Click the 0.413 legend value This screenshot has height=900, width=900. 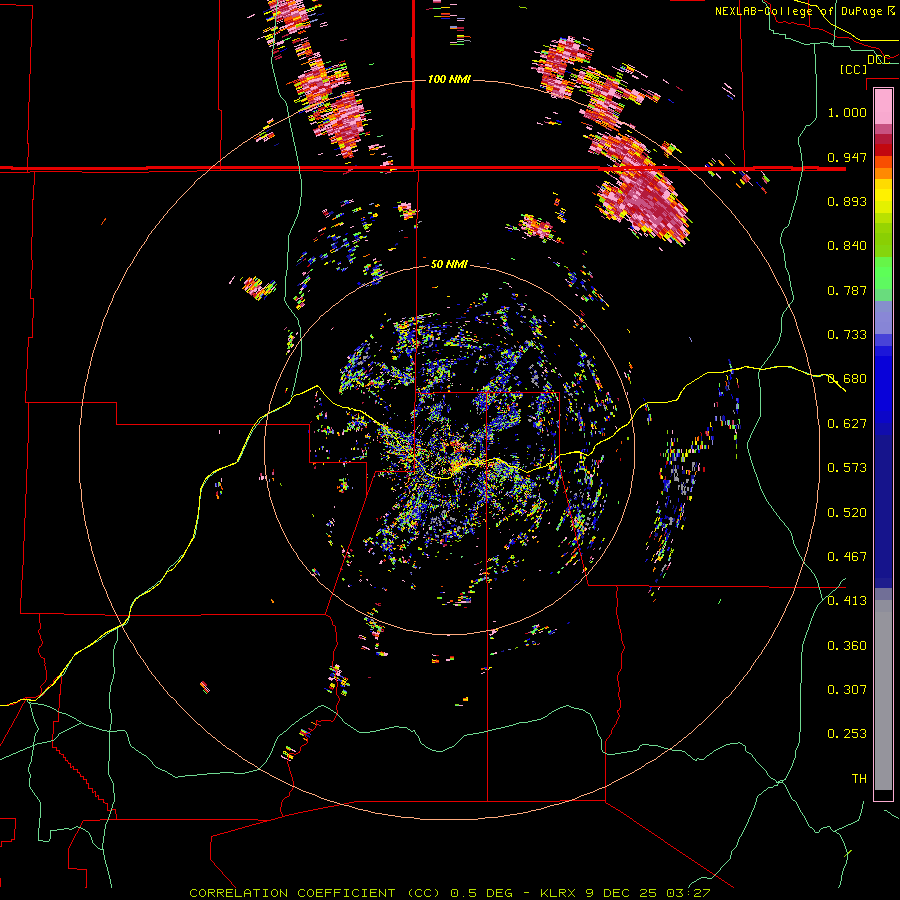pos(847,601)
